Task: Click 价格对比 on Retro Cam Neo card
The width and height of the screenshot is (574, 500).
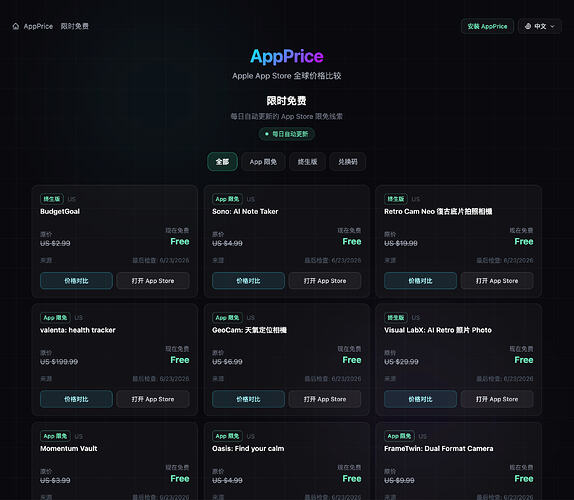Action: click(x=420, y=281)
